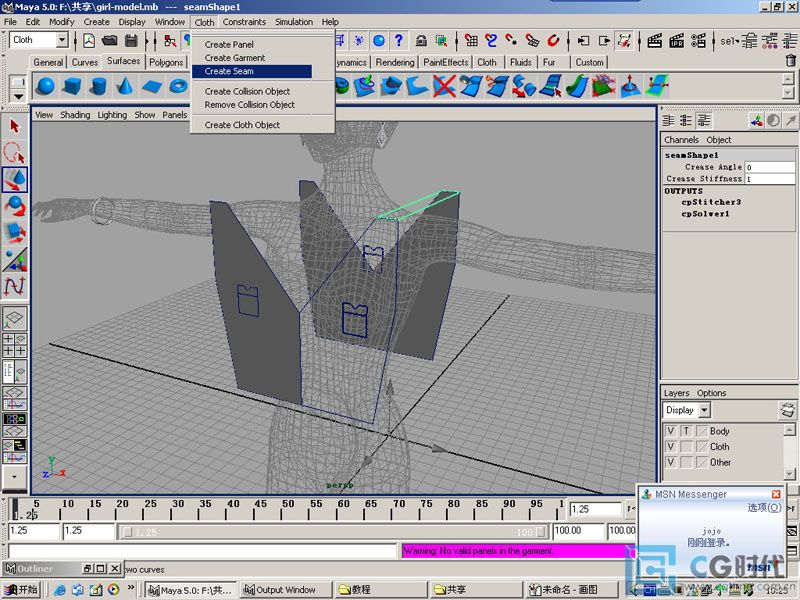Enable snap to points magnet icon
This screenshot has width=800, height=600.
(x=511, y=40)
